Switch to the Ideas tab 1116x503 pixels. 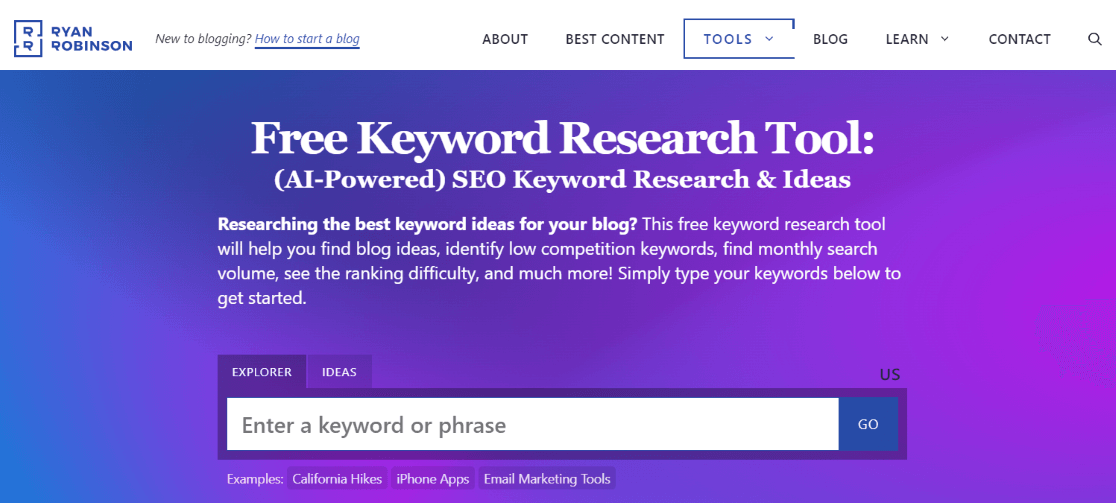pos(339,372)
